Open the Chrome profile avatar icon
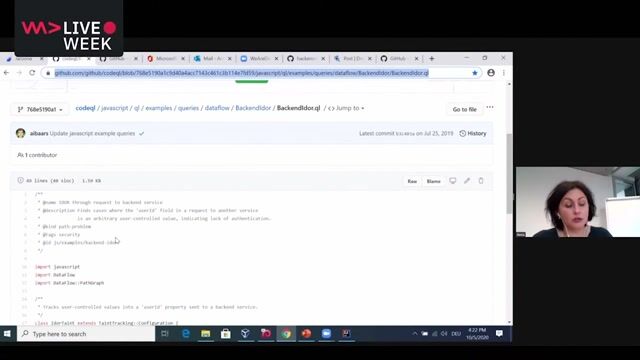 [x=491, y=73]
